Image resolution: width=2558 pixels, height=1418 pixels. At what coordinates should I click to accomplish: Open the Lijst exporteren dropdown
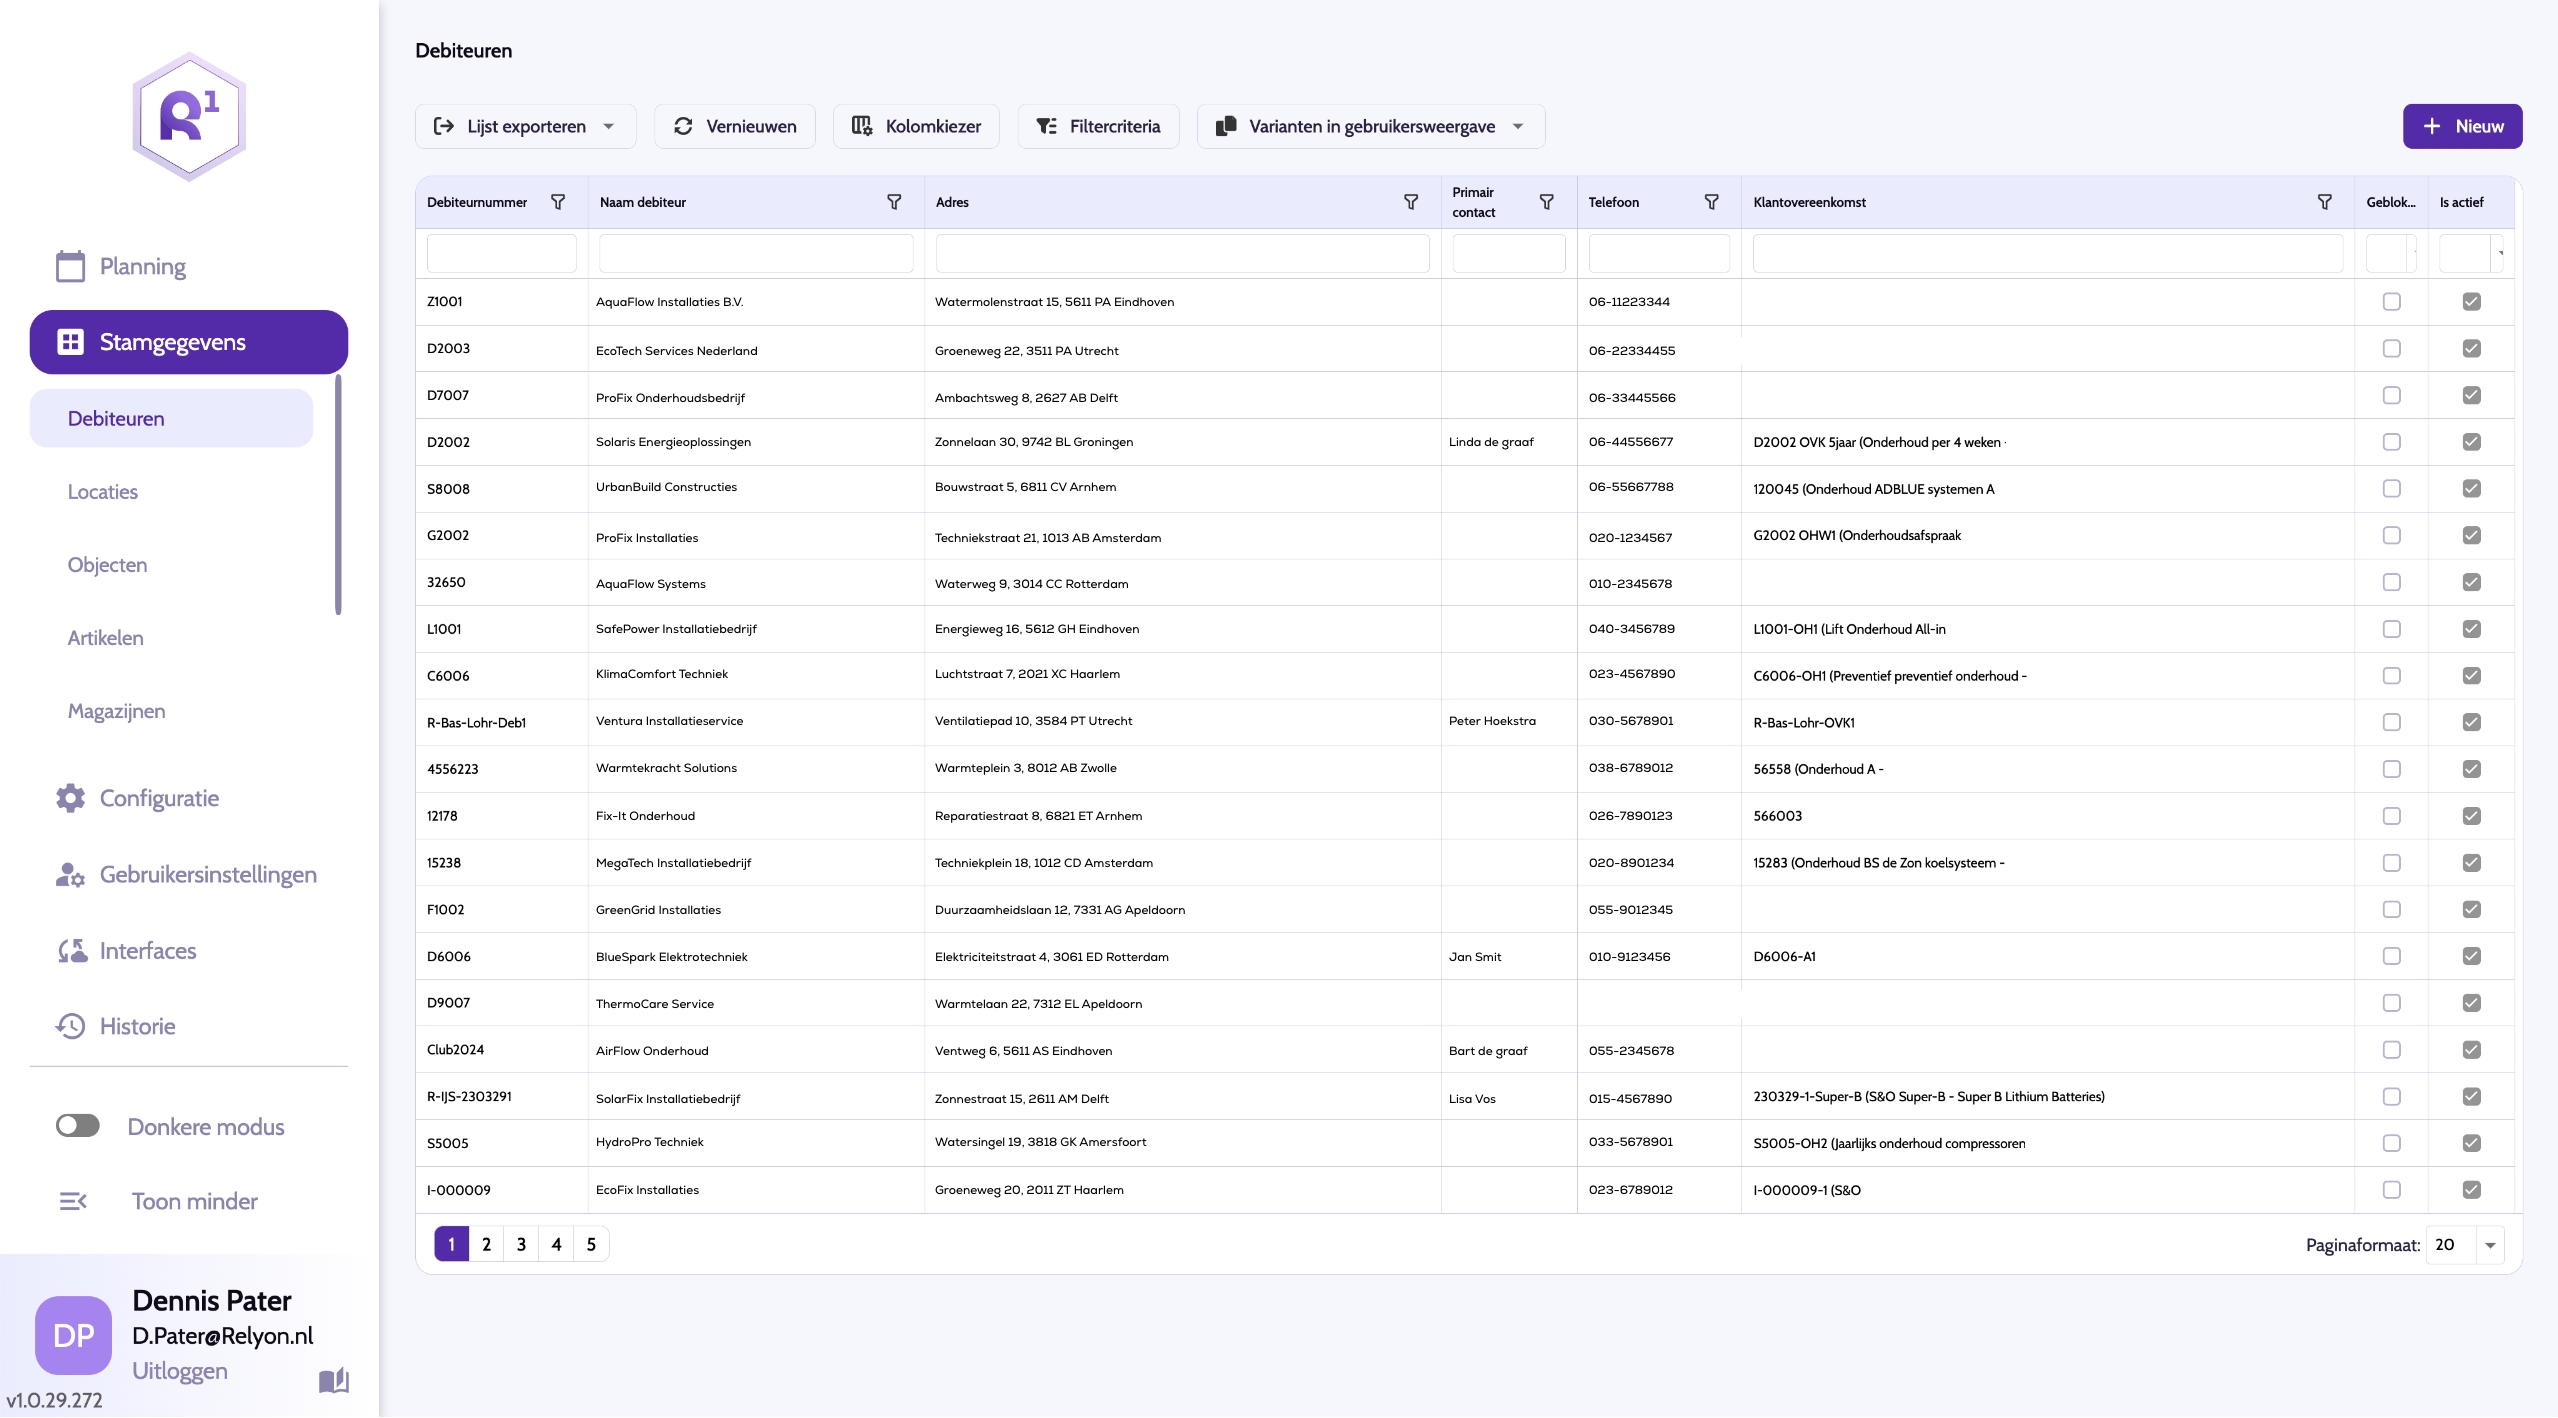coord(525,126)
